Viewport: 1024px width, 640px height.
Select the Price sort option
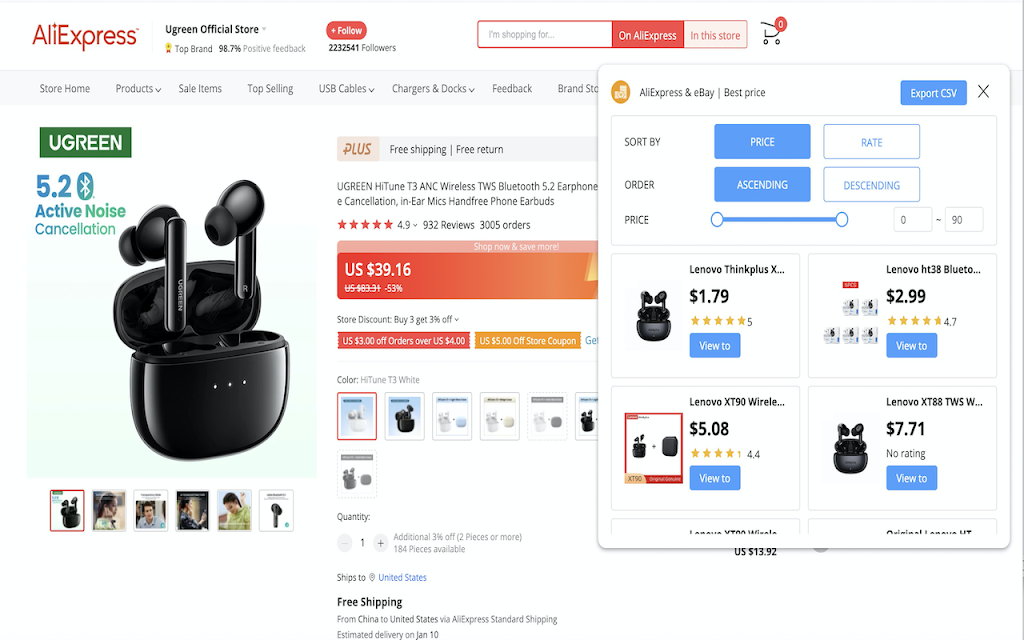tap(762, 142)
